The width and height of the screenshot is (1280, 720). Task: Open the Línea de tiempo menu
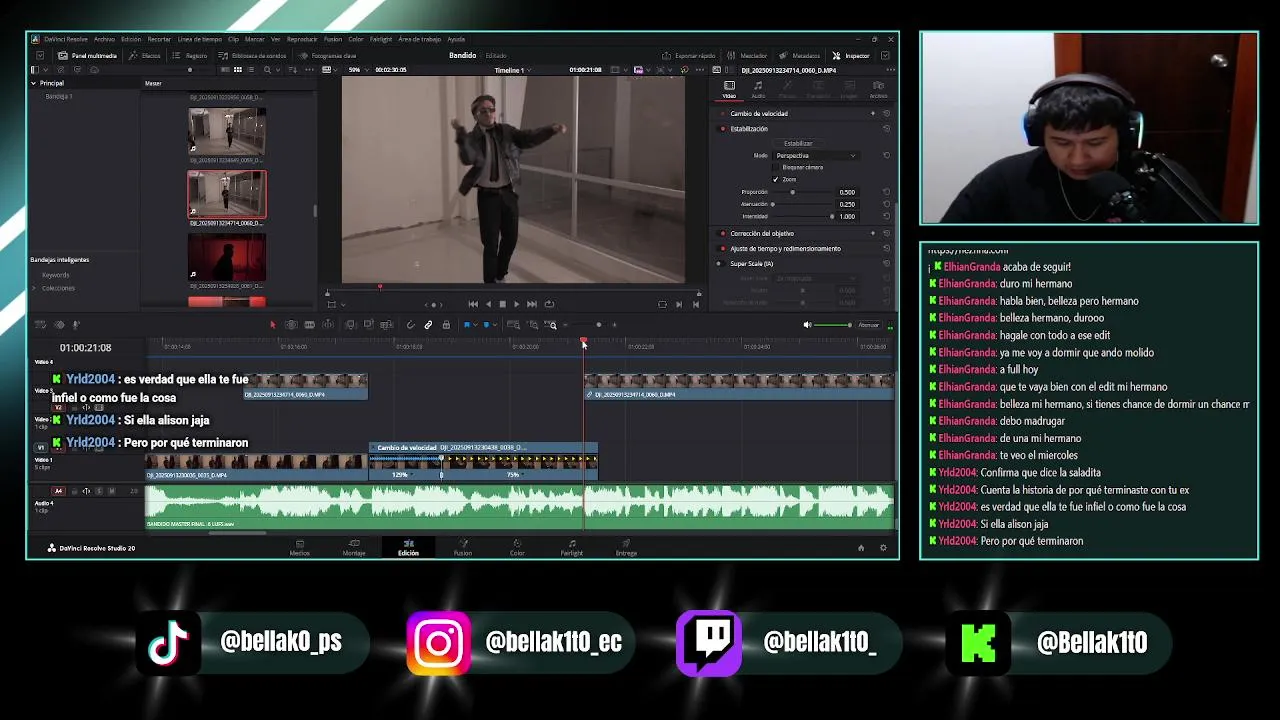[199, 39]
